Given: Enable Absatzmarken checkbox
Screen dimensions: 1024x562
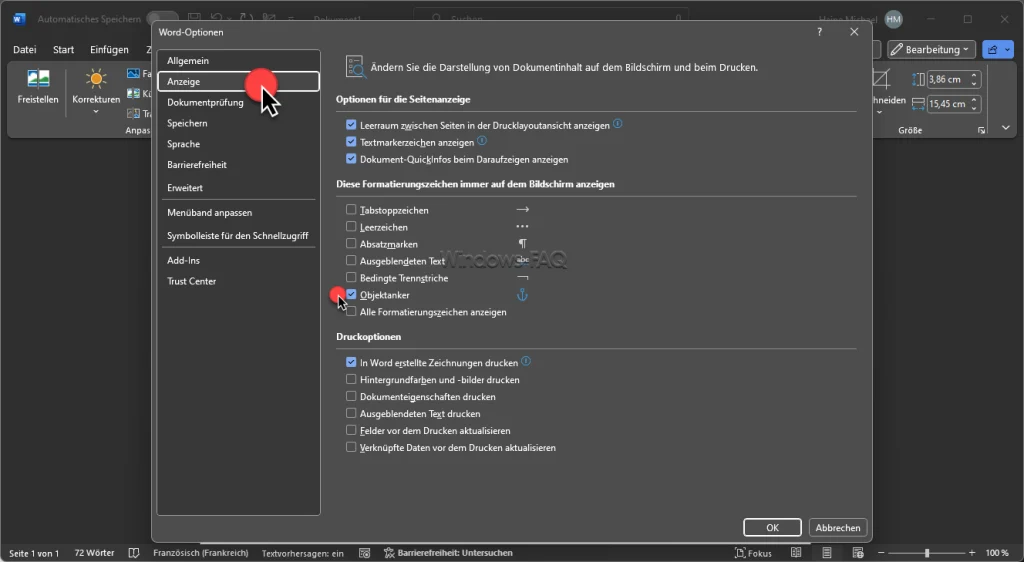Looking at the screenshot, I should (351, 243).
